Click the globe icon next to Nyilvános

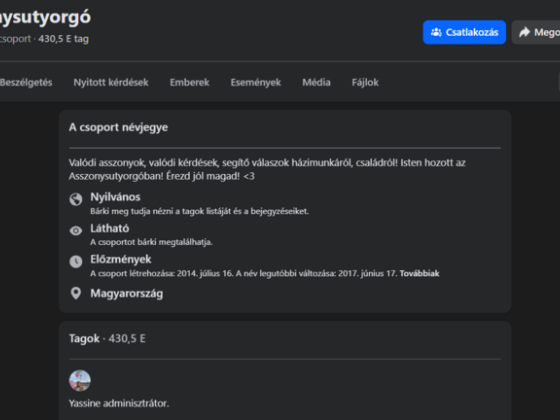(76, 199)
